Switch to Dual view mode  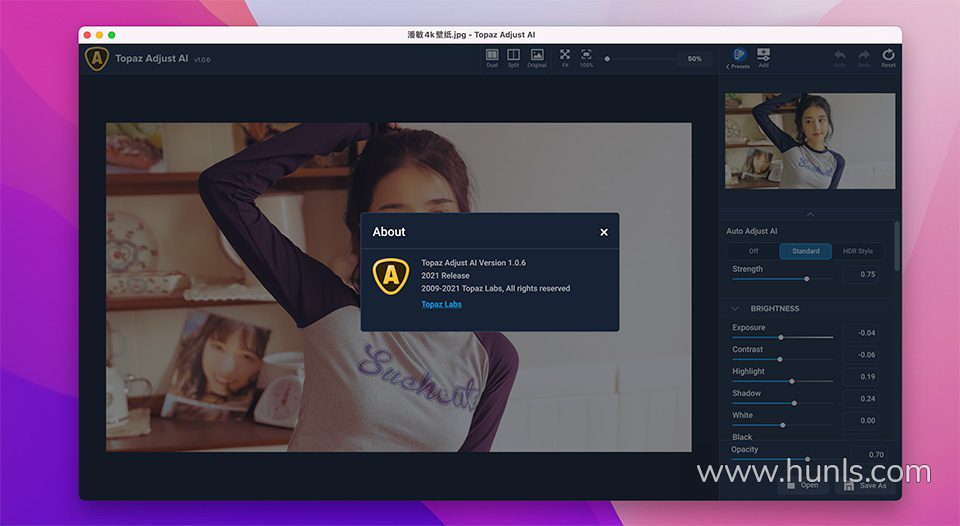492,58
